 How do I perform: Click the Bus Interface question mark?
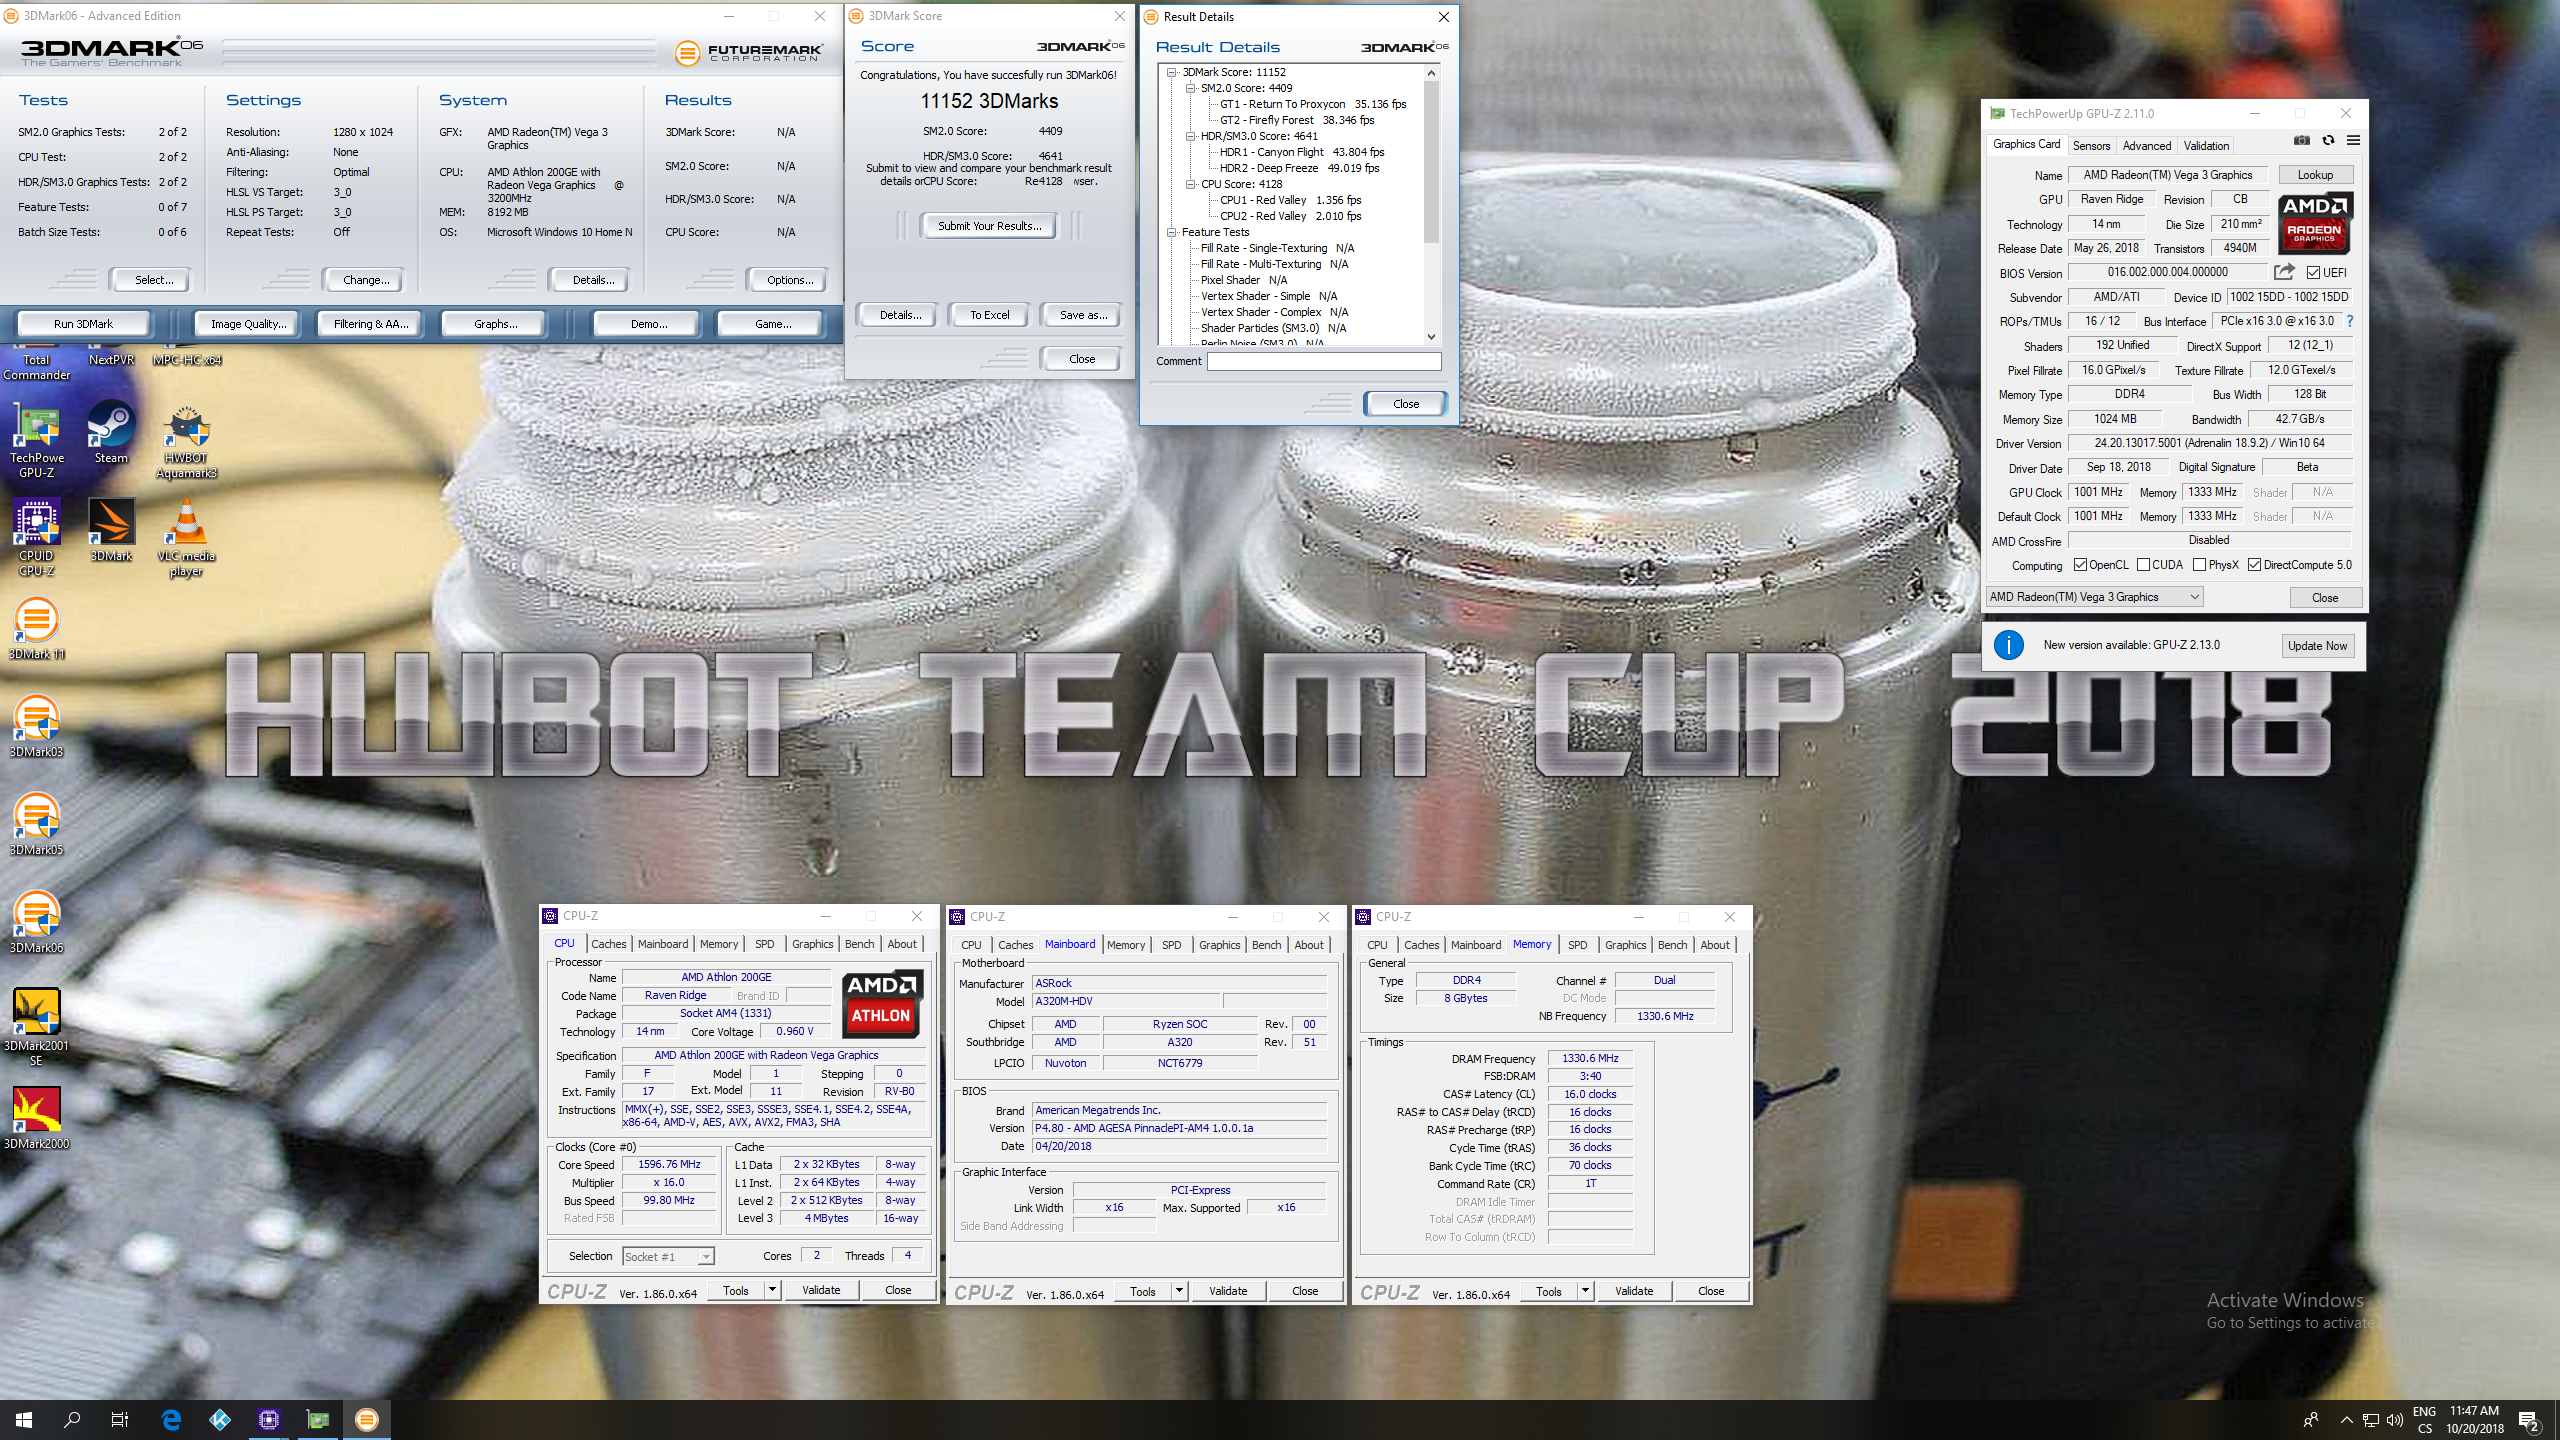pyautogui.click(x=2350, y=321)
